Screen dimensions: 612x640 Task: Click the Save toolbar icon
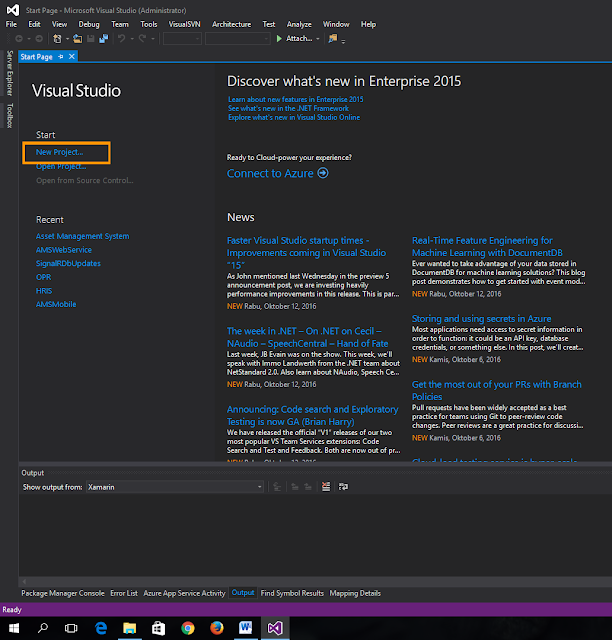point(91,39)
